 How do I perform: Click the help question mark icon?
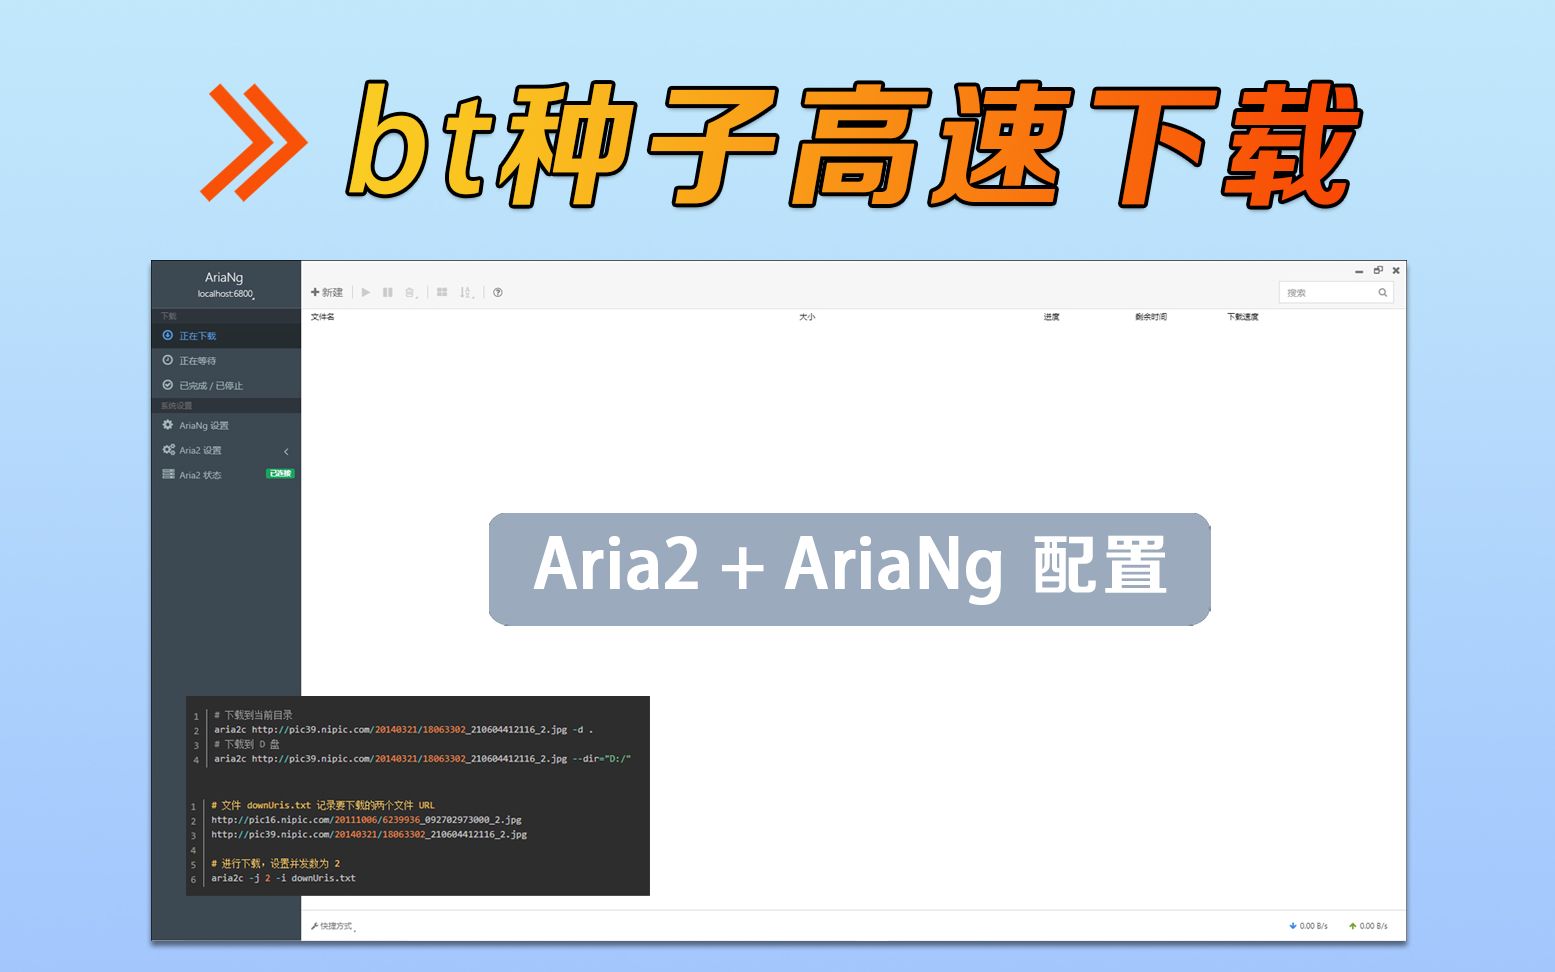pos(498,292)
